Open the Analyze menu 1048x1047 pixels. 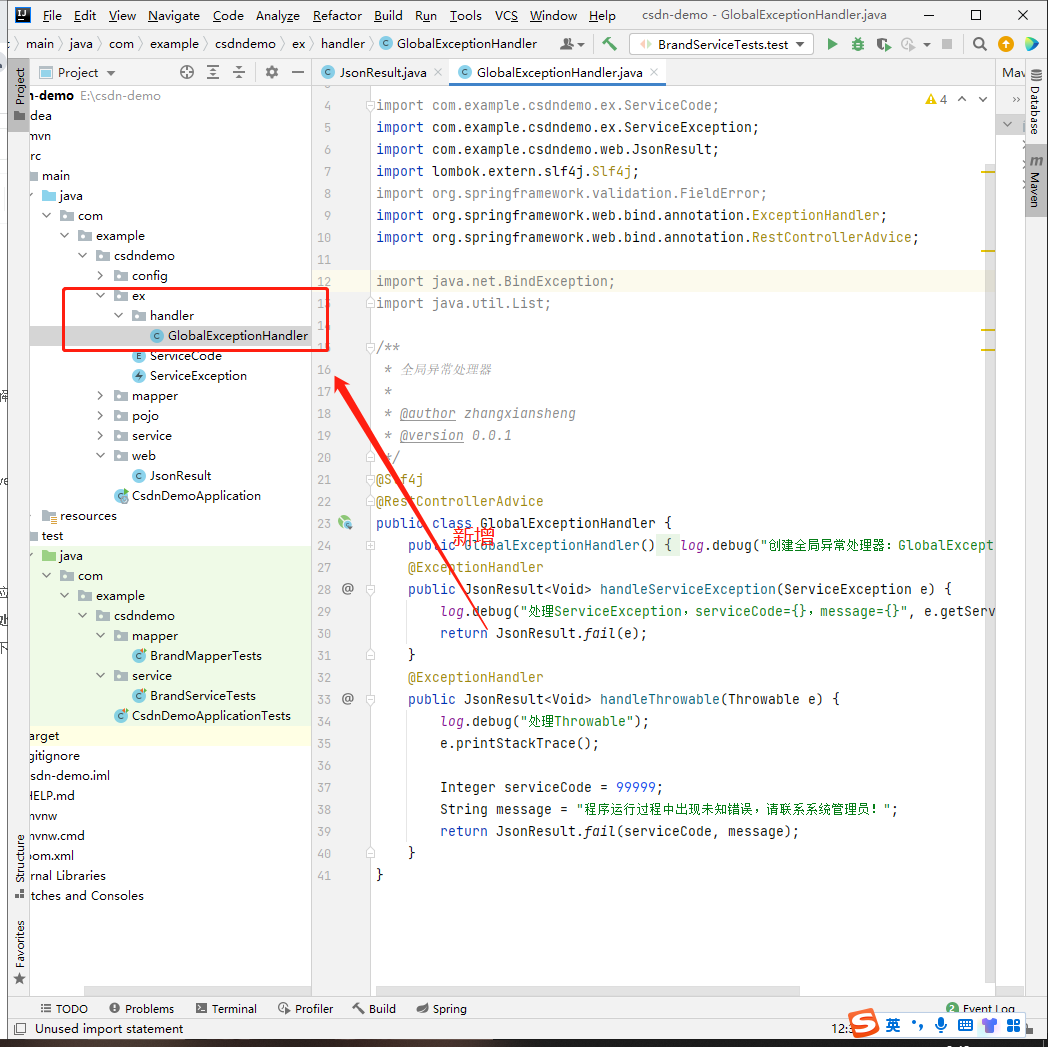[277, 15]
